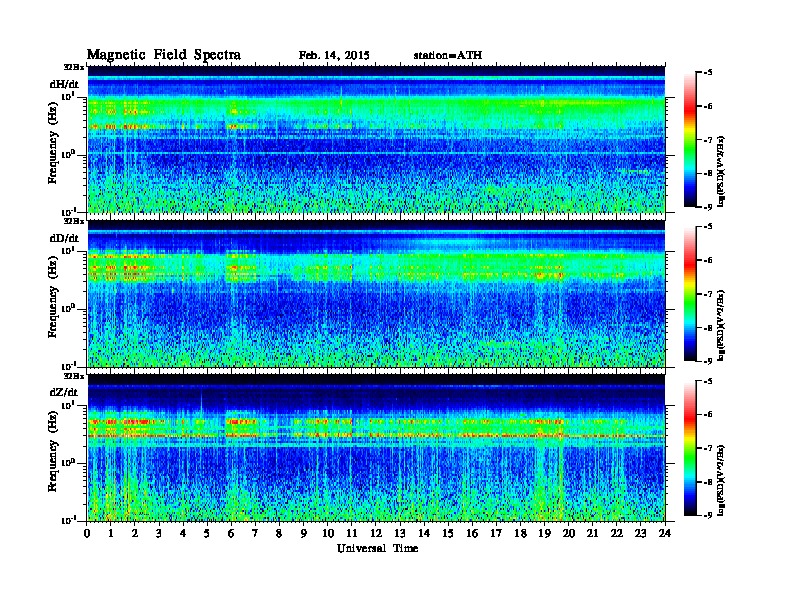Click the color bar beside the dZ/dt panel
This screenshot has width=792, height=612.
pos(690,448)
